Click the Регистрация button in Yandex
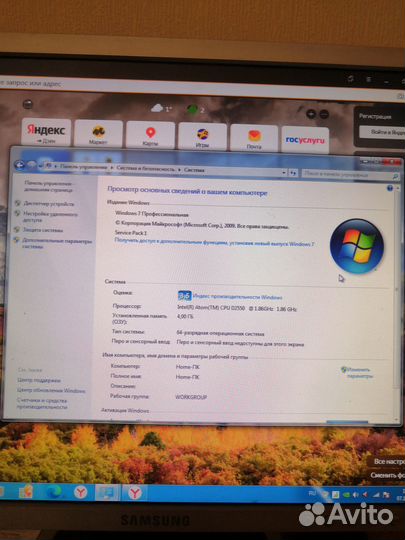The height and width of the screenshot is (540, 405). coord(375,116)
